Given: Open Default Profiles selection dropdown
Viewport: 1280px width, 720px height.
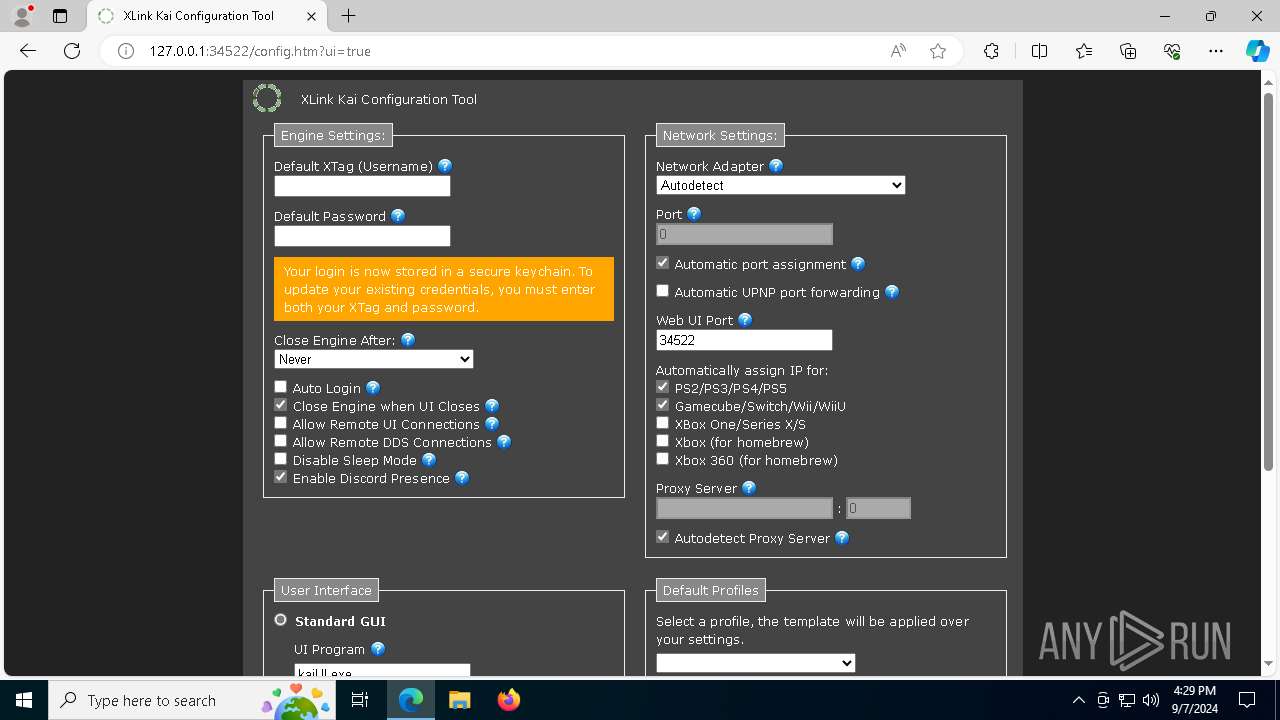Looking at the screenshot, I should 756,663.
